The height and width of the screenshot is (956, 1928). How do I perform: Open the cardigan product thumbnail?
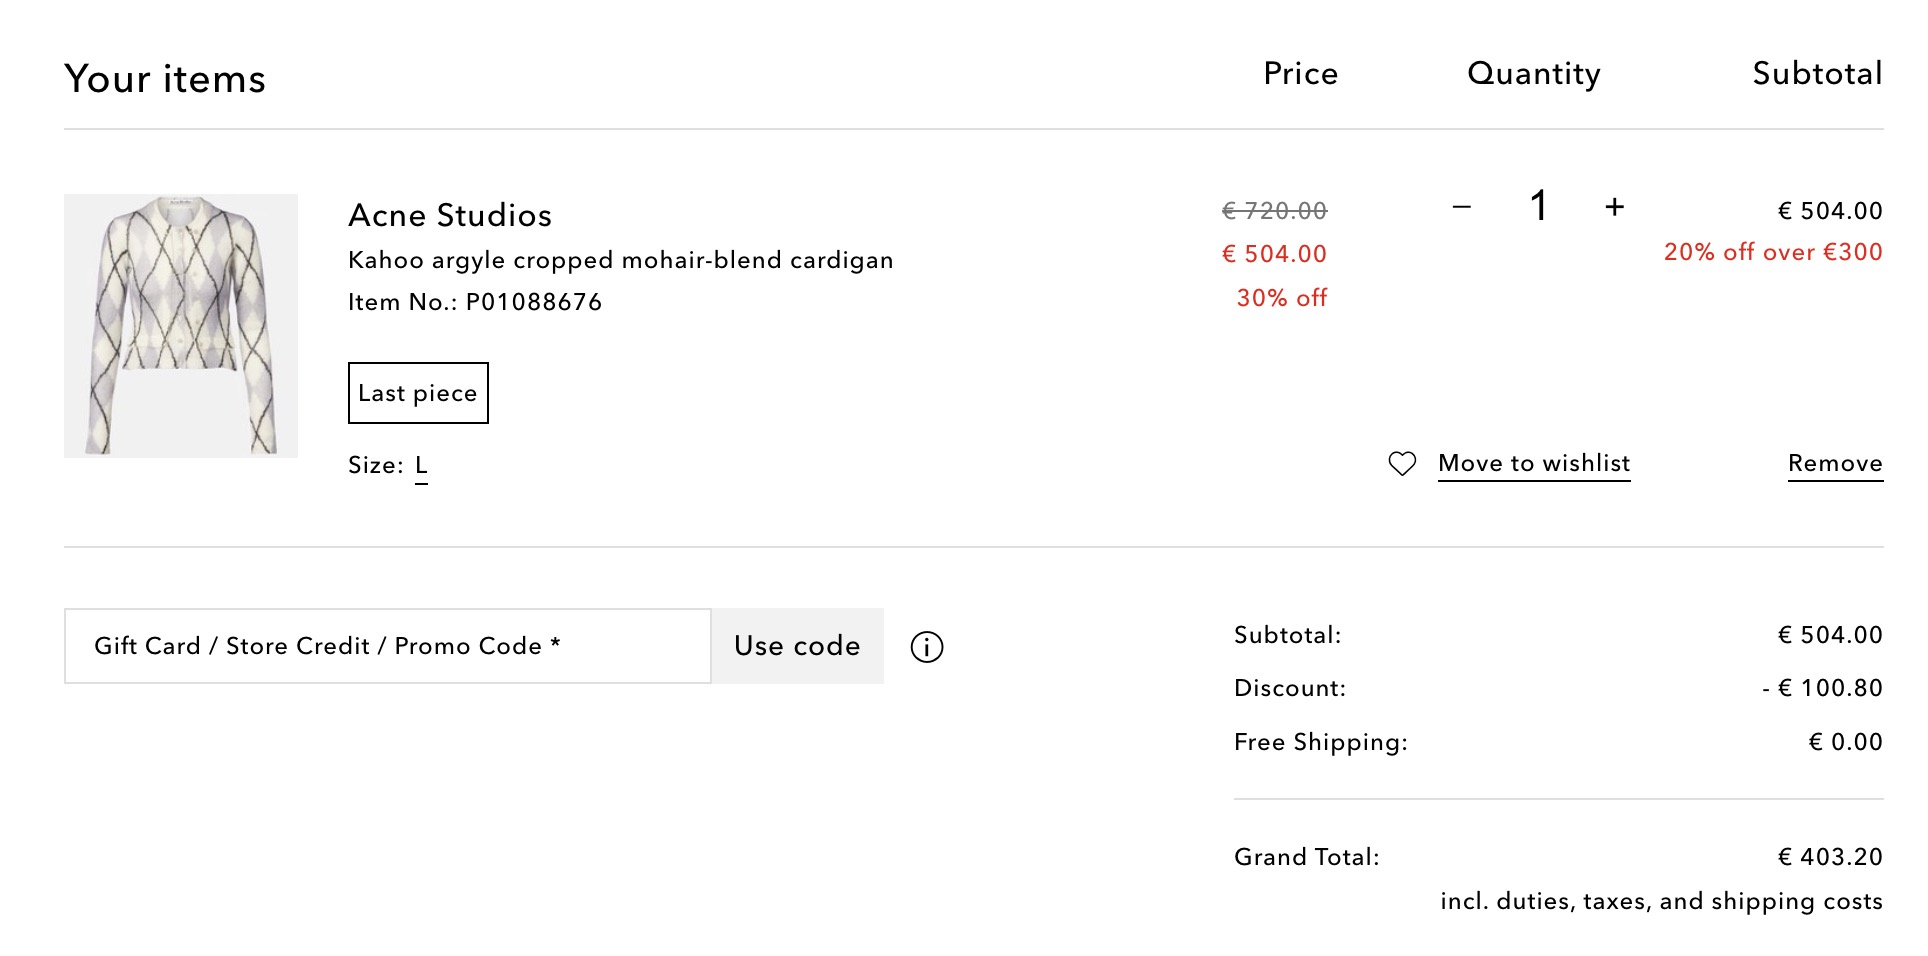181,326
